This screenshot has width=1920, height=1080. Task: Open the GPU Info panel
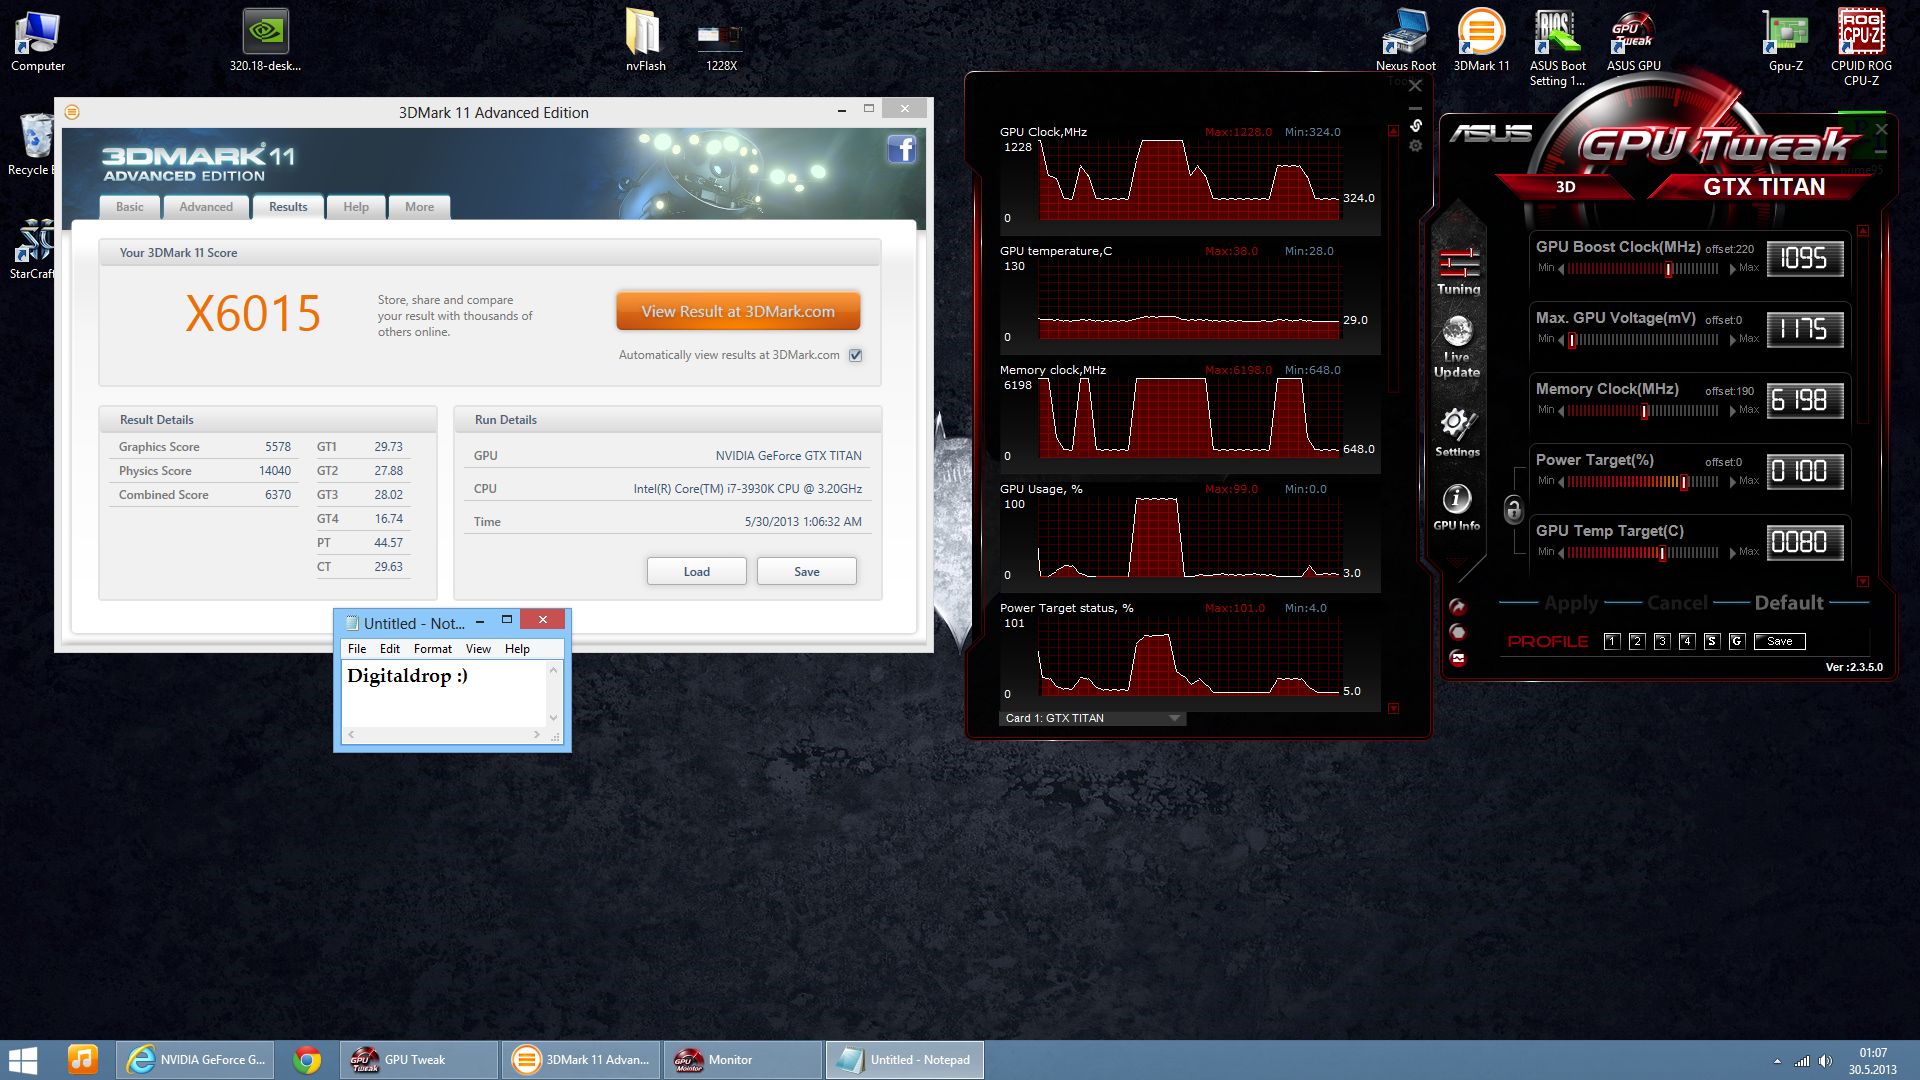[1457, 507]
